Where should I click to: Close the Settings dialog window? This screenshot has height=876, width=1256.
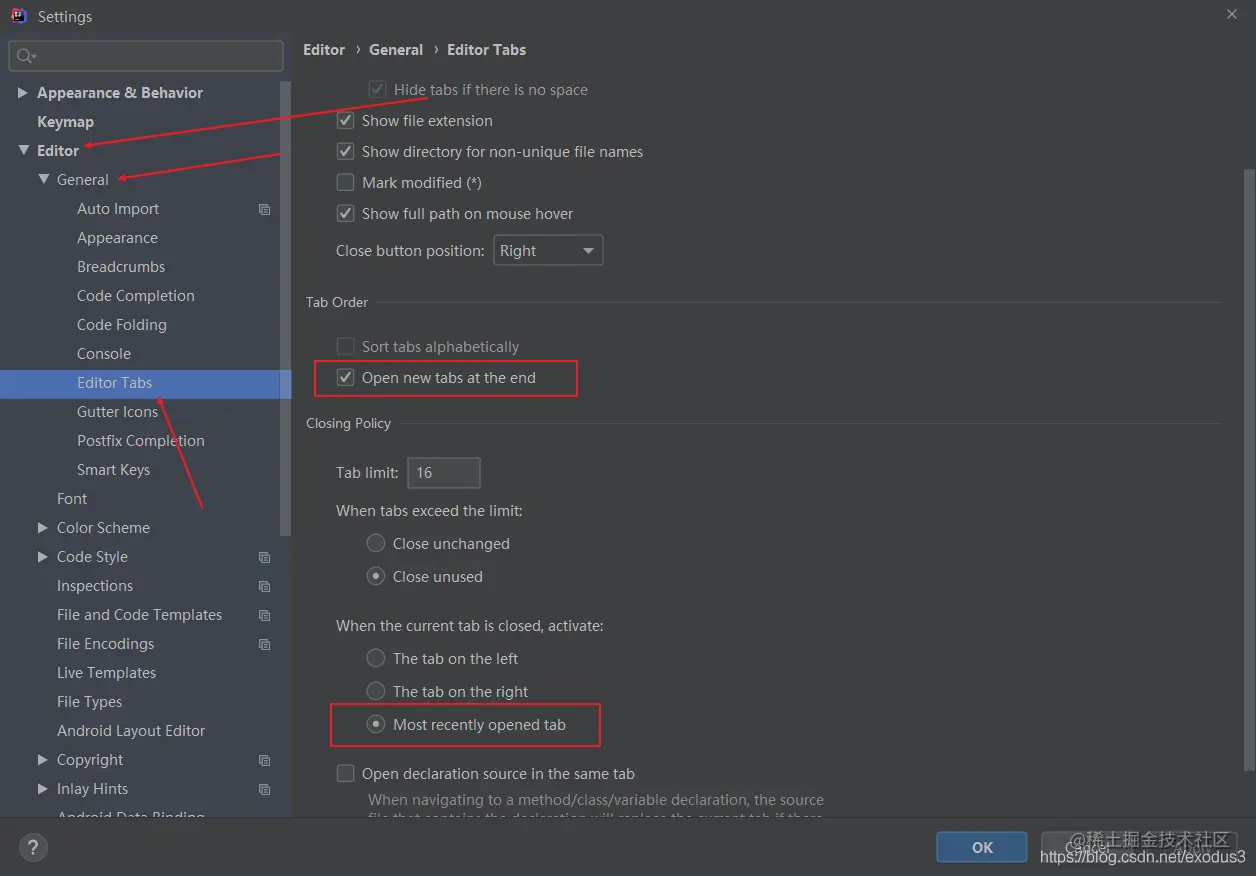click(1231, 15)
